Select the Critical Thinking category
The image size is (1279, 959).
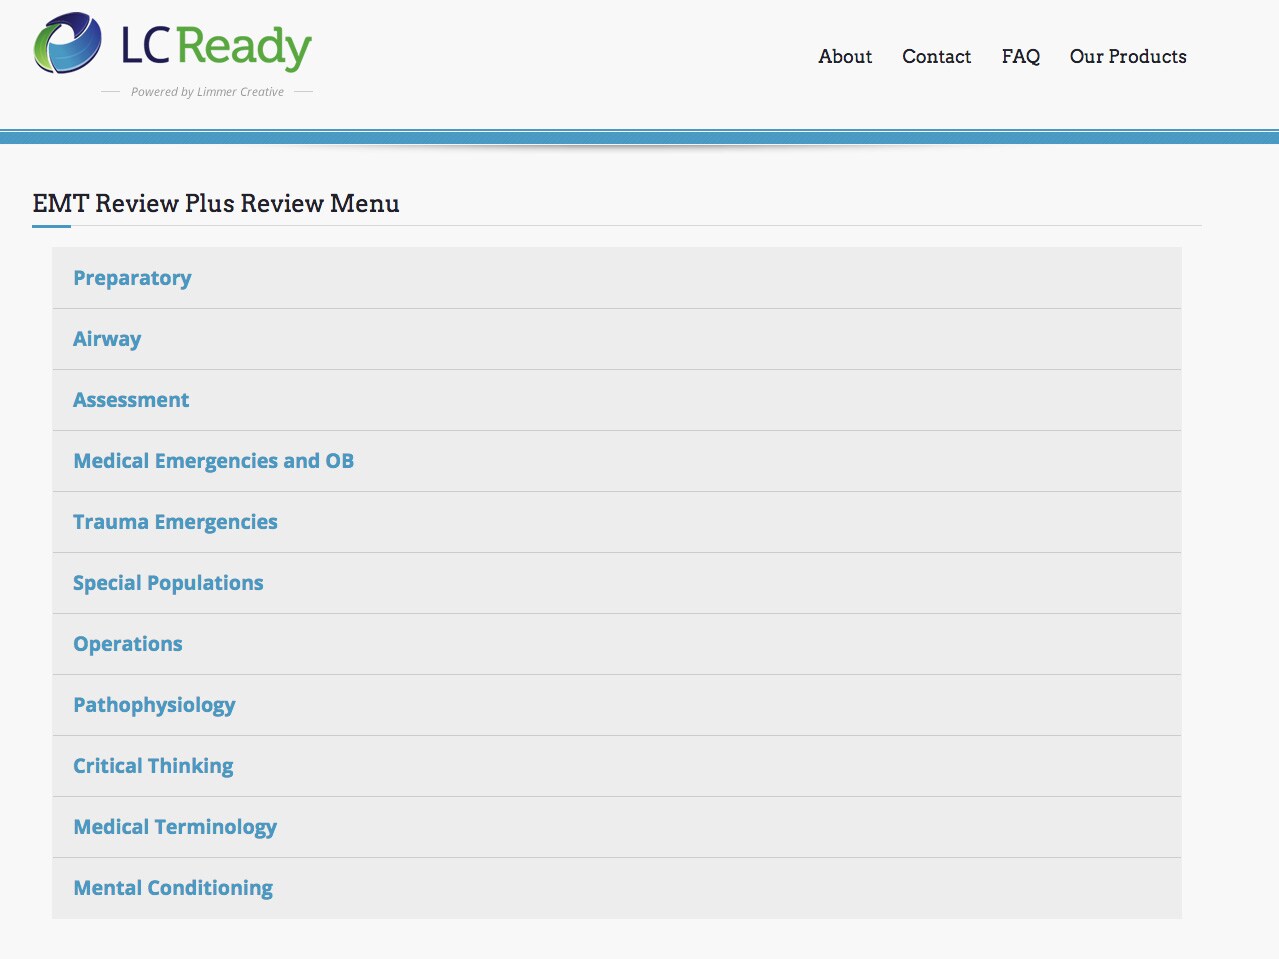(153, 766)
